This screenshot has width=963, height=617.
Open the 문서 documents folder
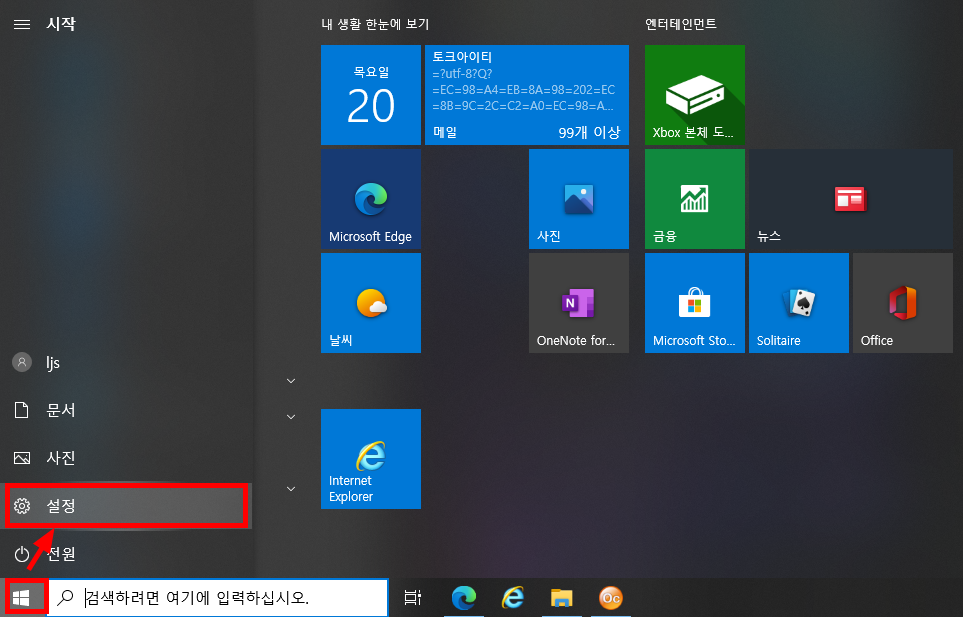tap(126, 410)
